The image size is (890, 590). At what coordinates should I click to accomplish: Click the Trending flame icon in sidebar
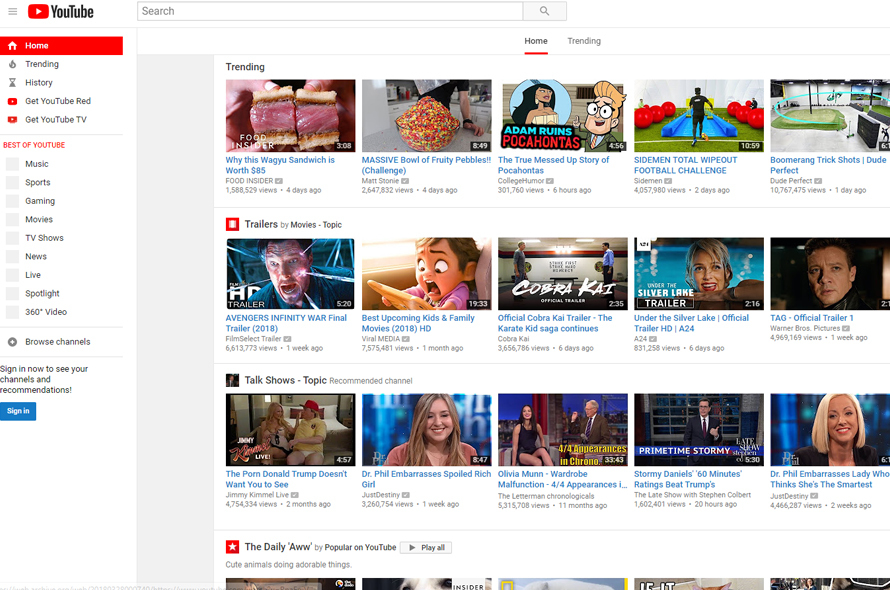pyautogui.click(x=12, y=64)
